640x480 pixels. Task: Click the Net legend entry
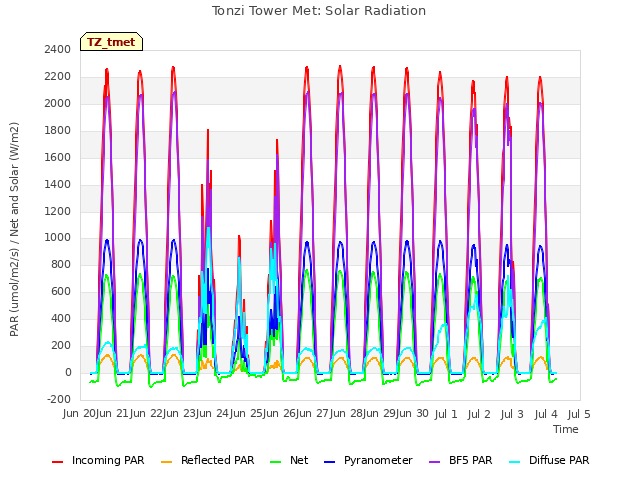(x=289, y=460)
